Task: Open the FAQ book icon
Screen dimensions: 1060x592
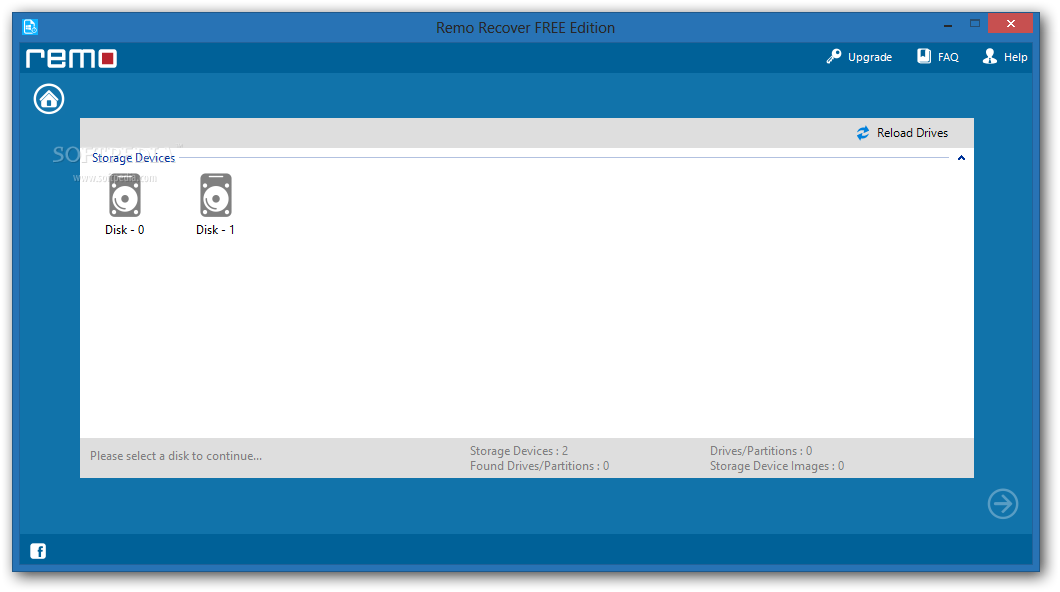Action: tap(923, 56)
